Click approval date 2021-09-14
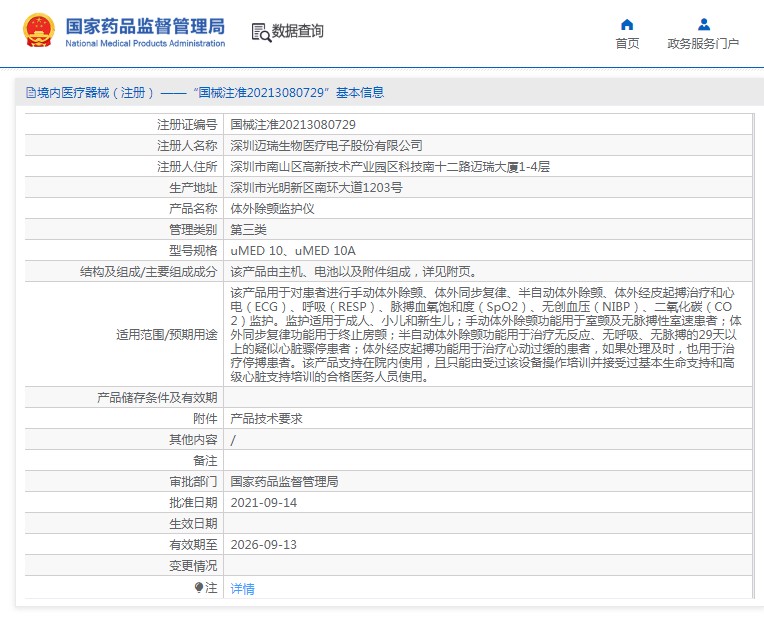The image size is (764, 619). 264,503
